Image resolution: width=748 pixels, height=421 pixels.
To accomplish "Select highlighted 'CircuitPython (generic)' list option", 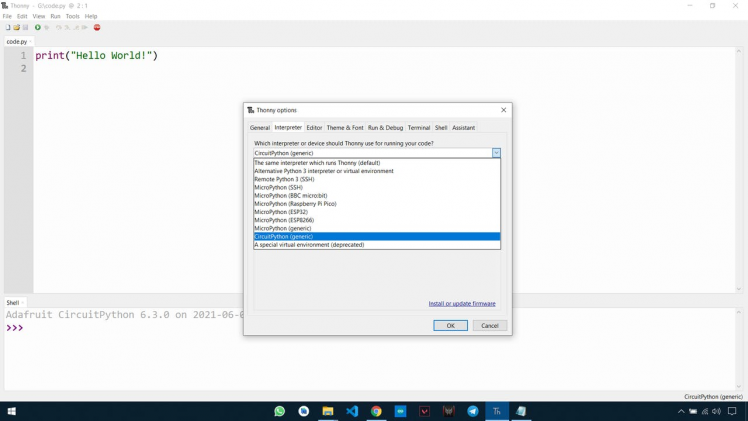I will click(x=377, y=236).
